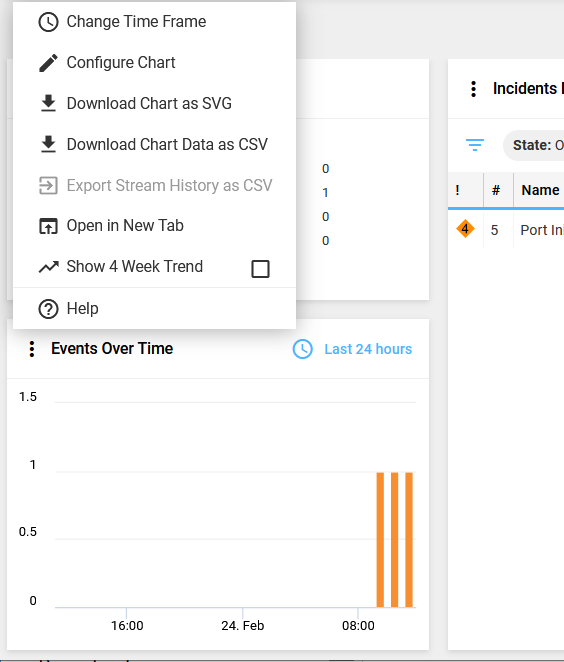Image resolution: width=564 pixels, height=662 pixels.
Task: Open the Port incident row number 5
Action: [506, 230]
